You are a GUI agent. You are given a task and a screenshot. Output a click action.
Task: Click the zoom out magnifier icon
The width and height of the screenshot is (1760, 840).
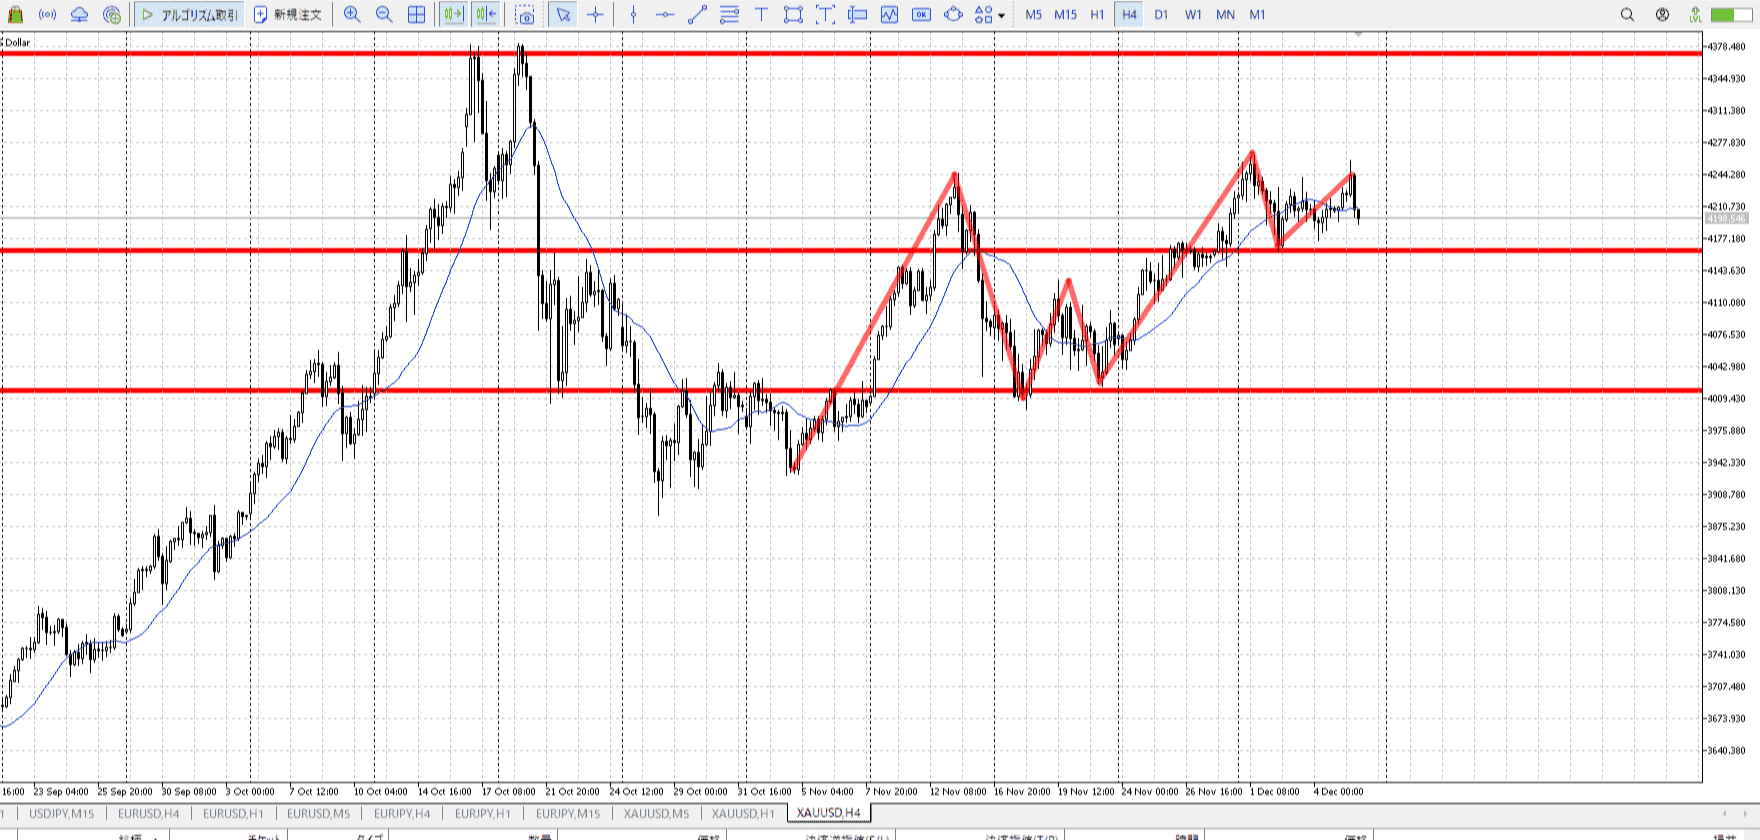point(384,15)
